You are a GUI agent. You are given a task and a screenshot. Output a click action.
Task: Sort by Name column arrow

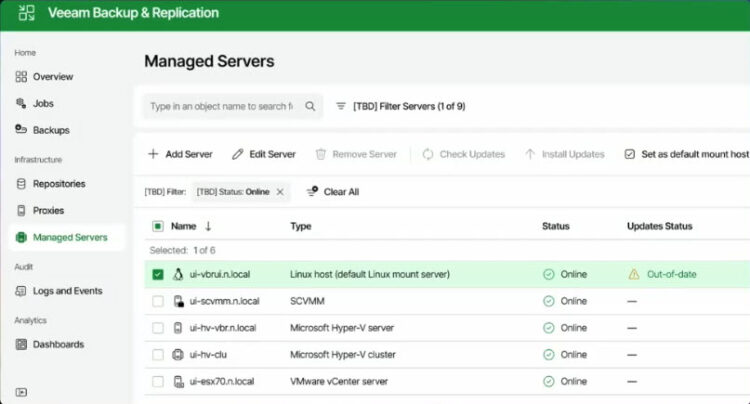(208, 227)
